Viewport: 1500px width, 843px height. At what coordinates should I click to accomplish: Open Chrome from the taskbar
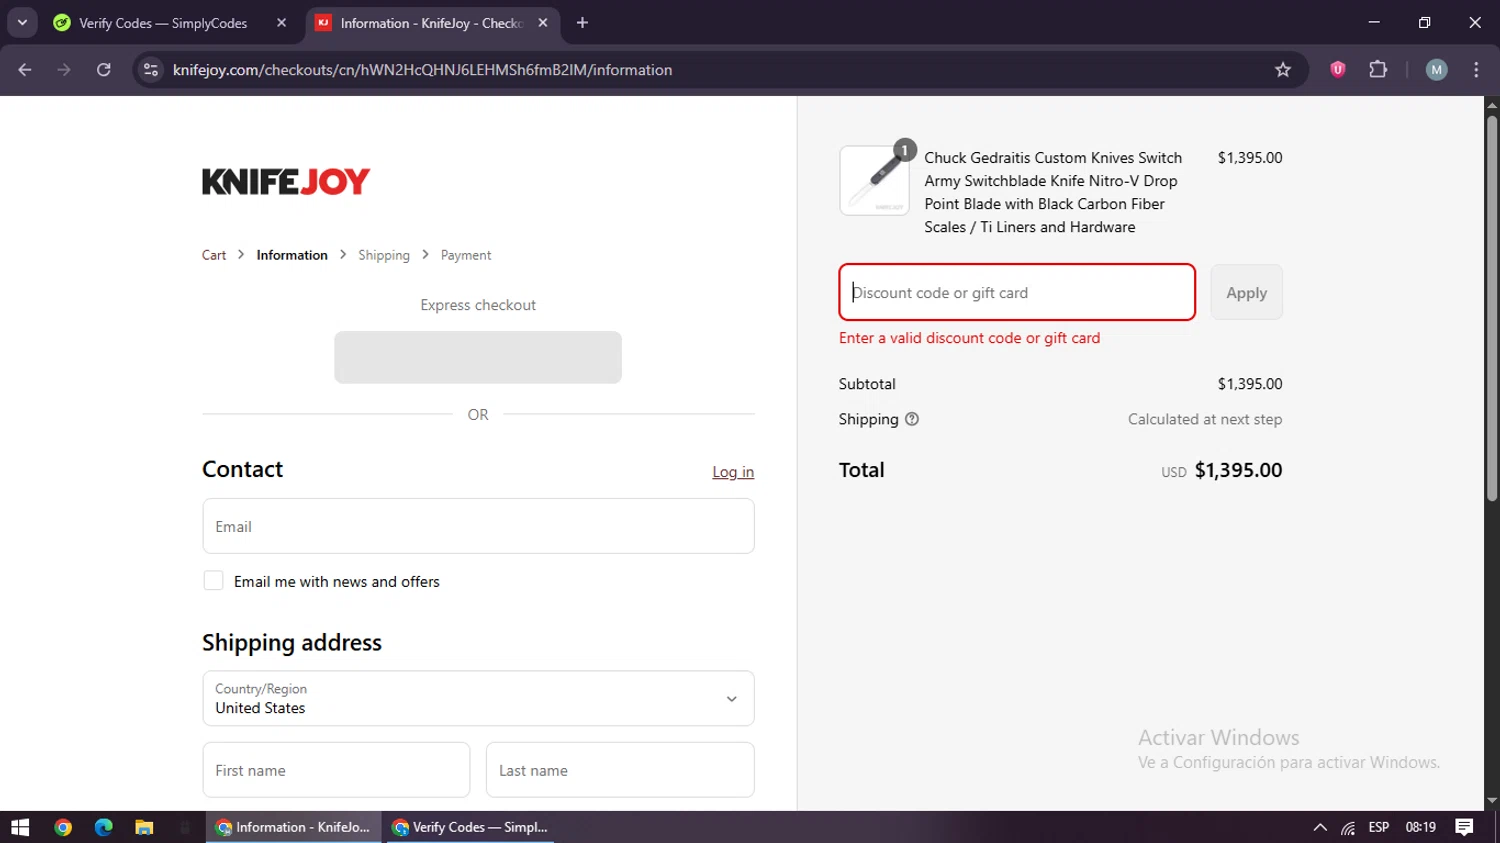pyautogui.click(x=63, y=827)
